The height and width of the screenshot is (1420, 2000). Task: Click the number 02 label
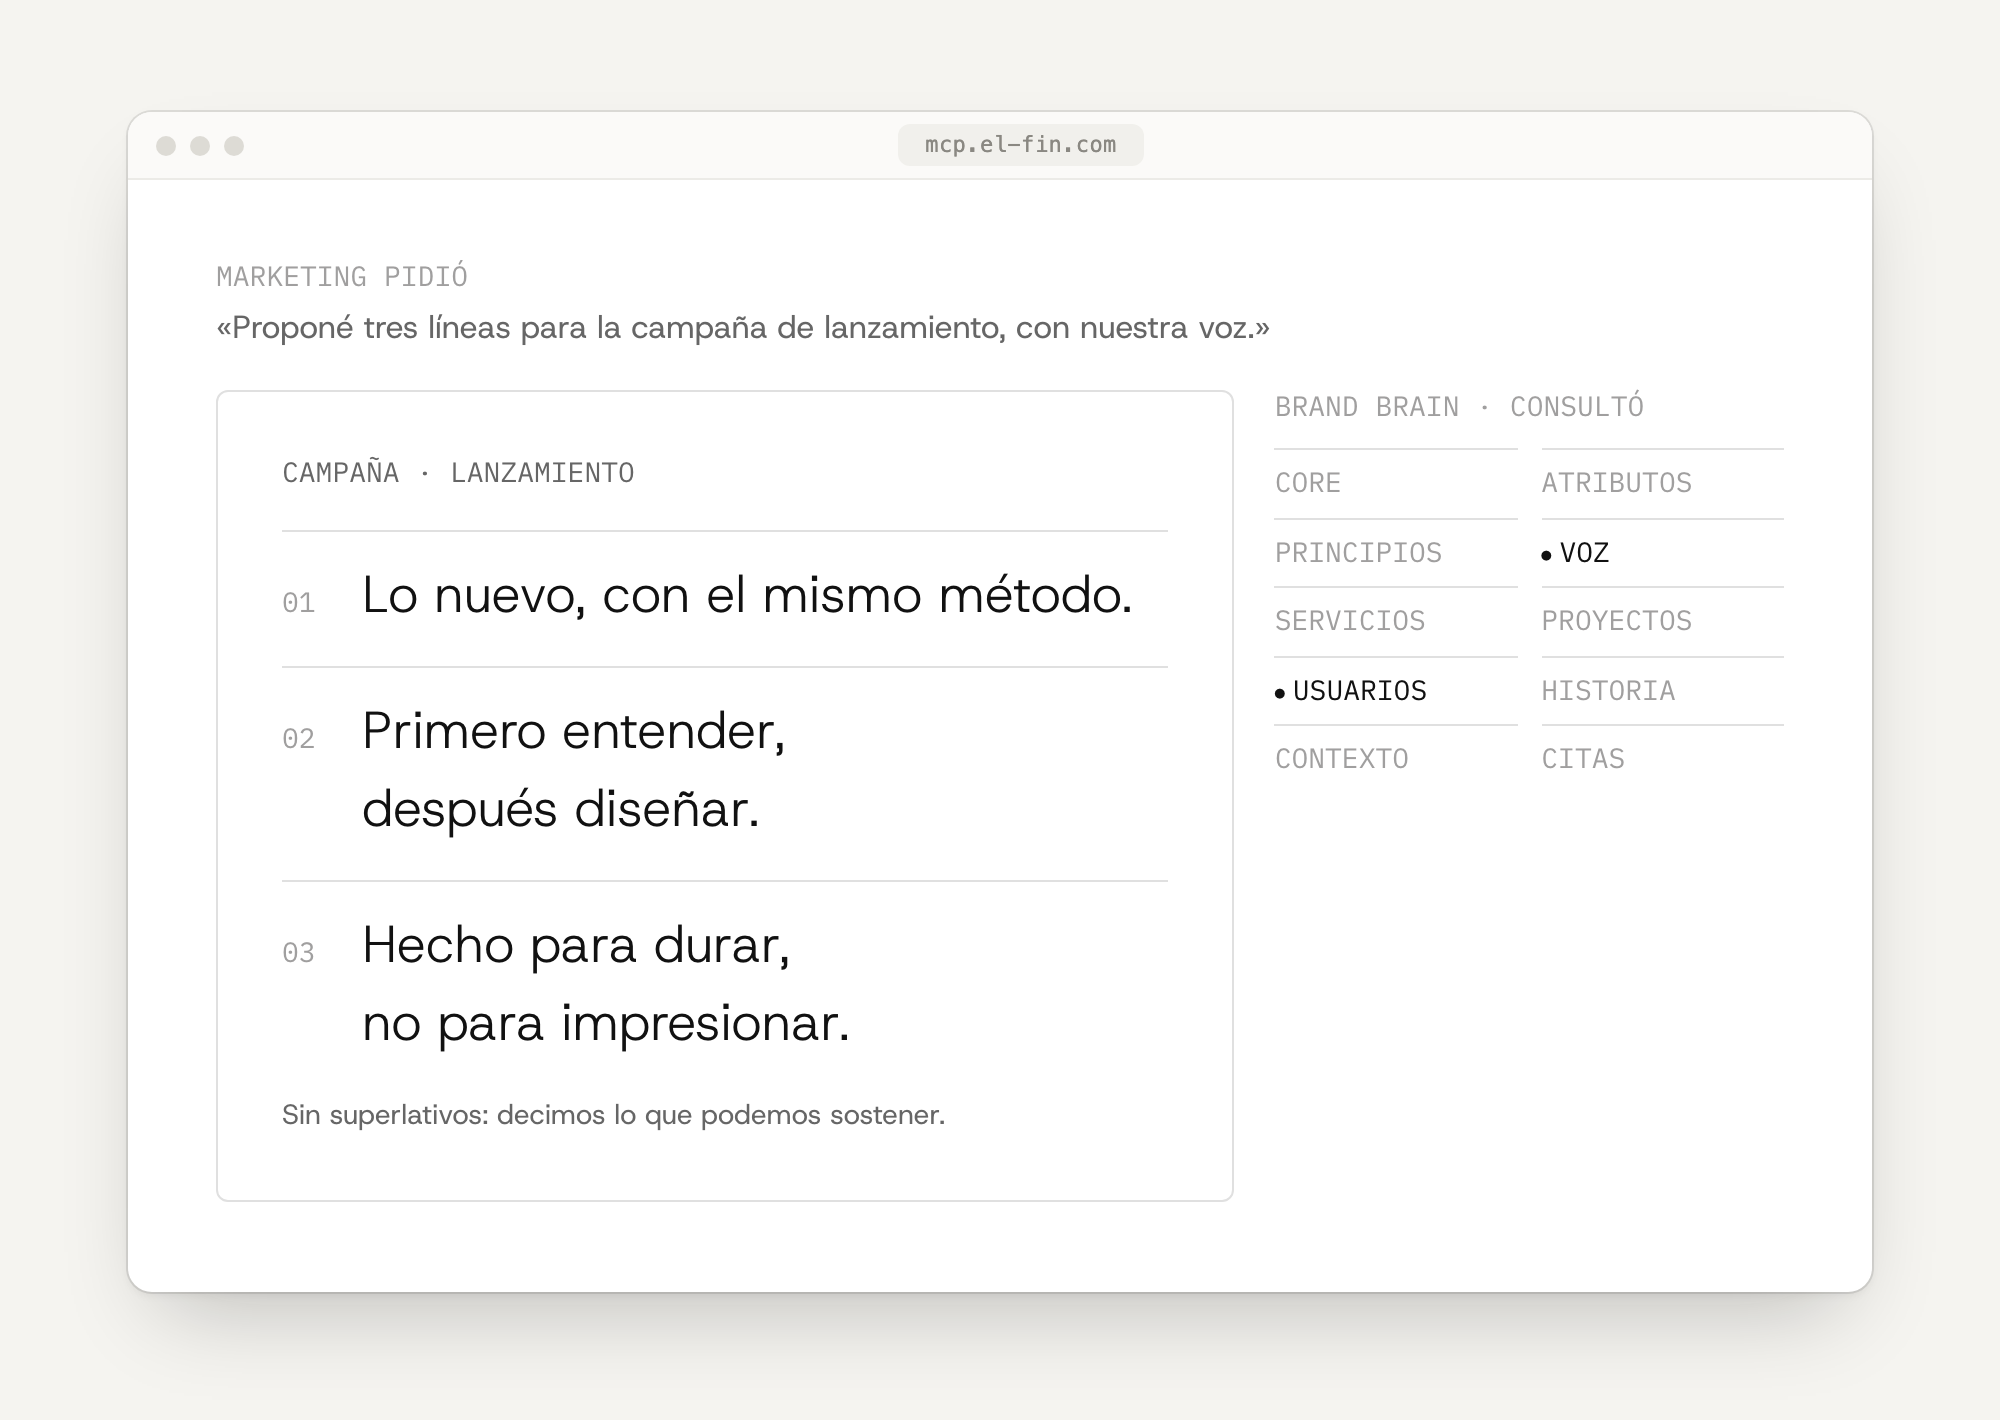tap(298, 739)
